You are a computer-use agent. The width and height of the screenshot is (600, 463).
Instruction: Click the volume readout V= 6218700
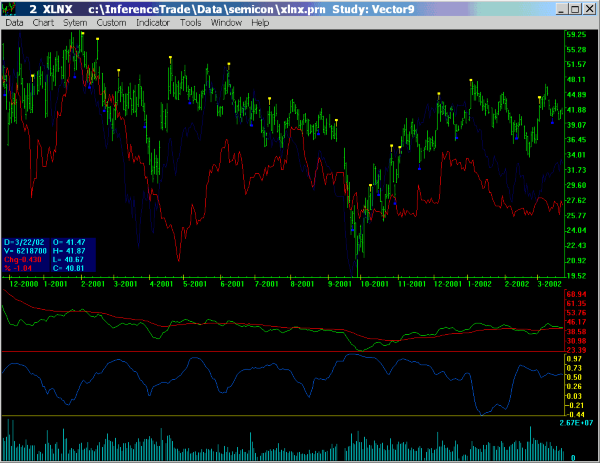25,251
